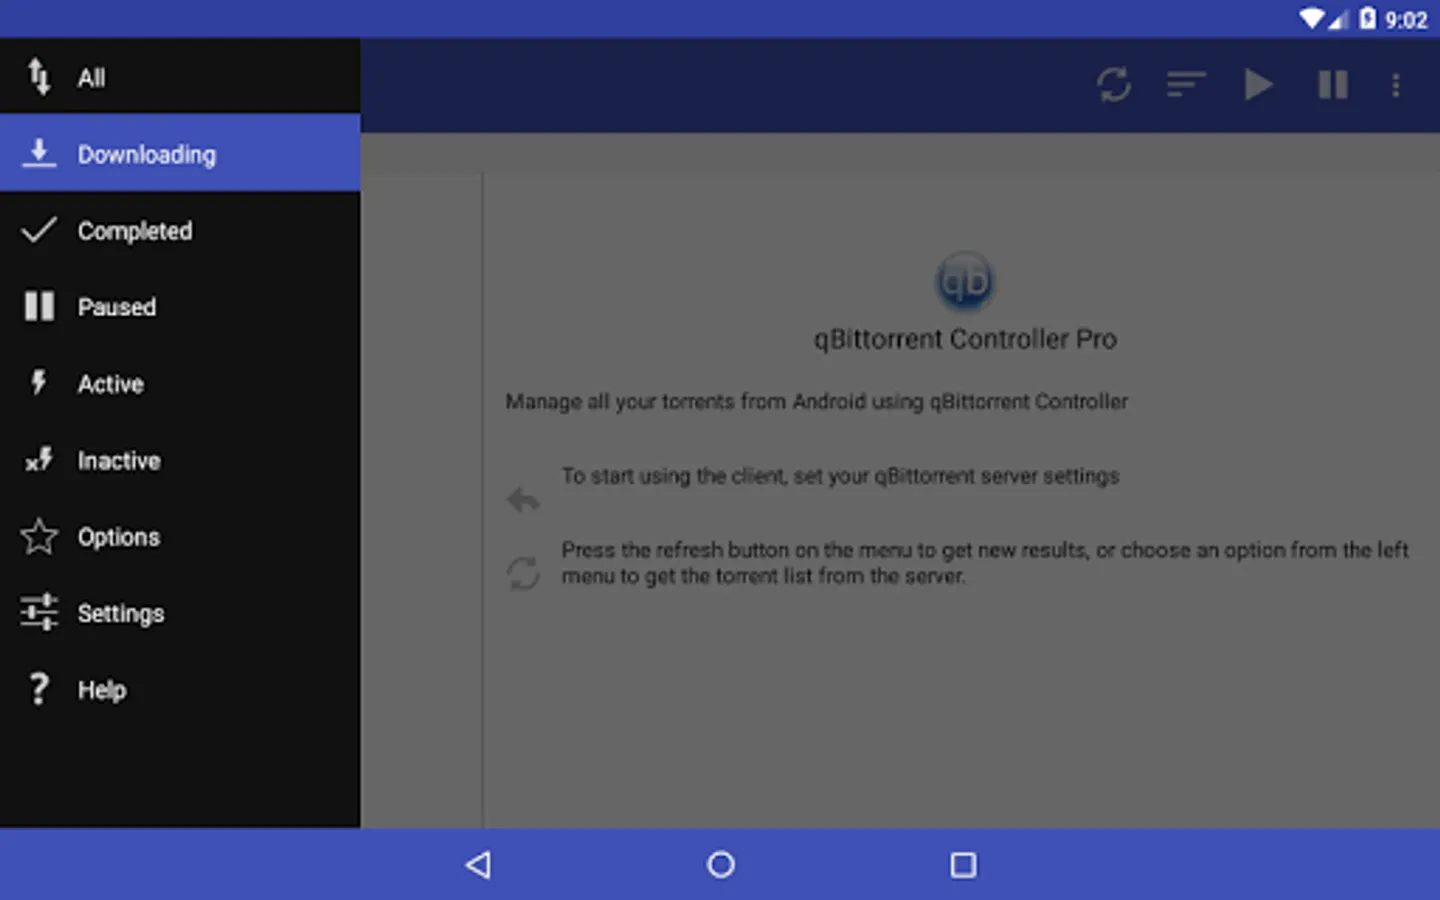Viewport: 1440px width, 900px height.
Task: Select the Inactive menu item
Action: pyautogui.click(x=180, y=460)
